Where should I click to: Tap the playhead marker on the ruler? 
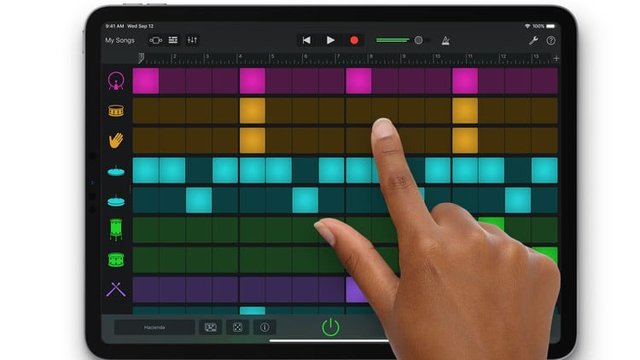141,58
